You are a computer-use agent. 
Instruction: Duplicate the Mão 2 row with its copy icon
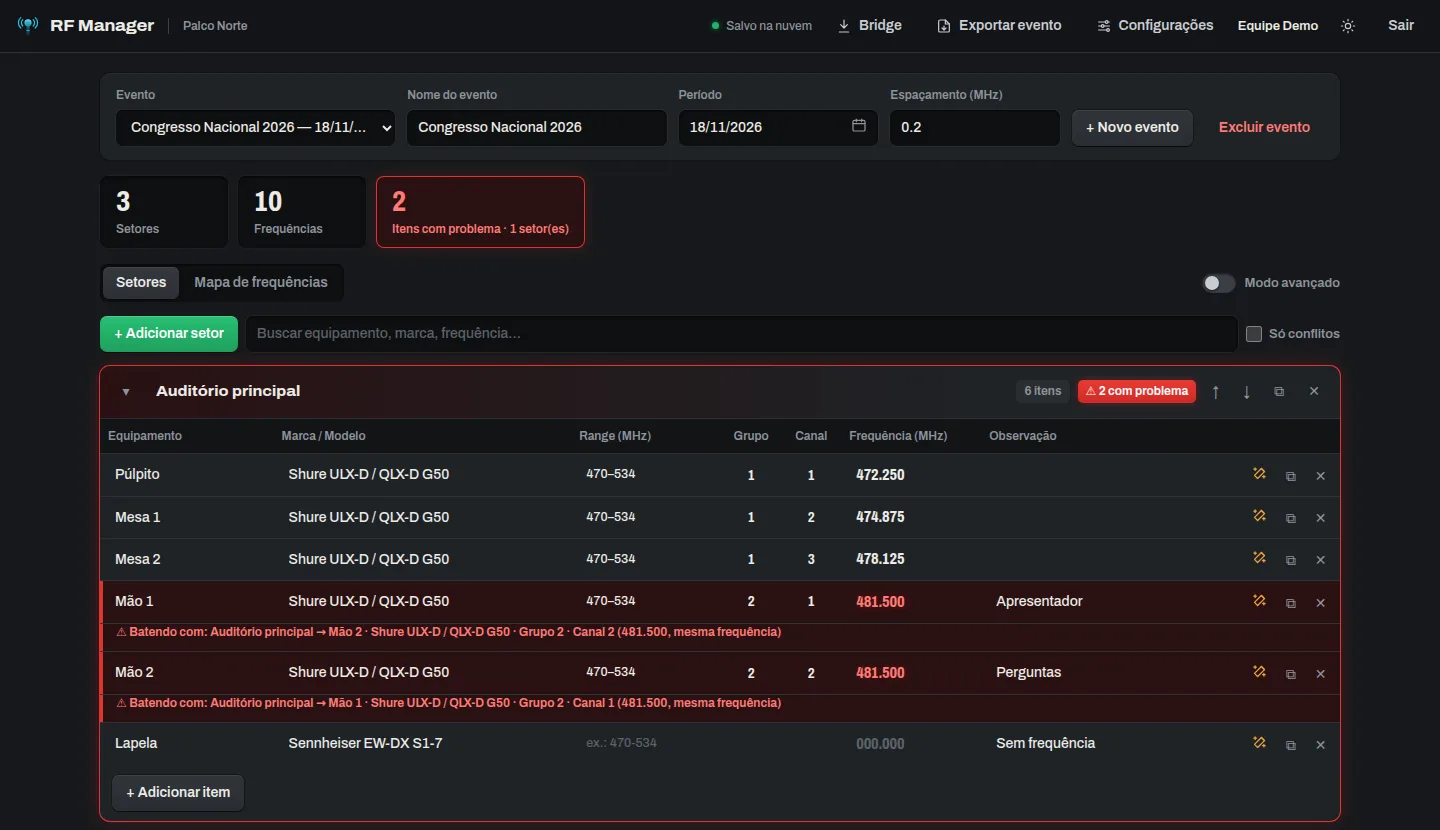click(x=1291, y=674)
